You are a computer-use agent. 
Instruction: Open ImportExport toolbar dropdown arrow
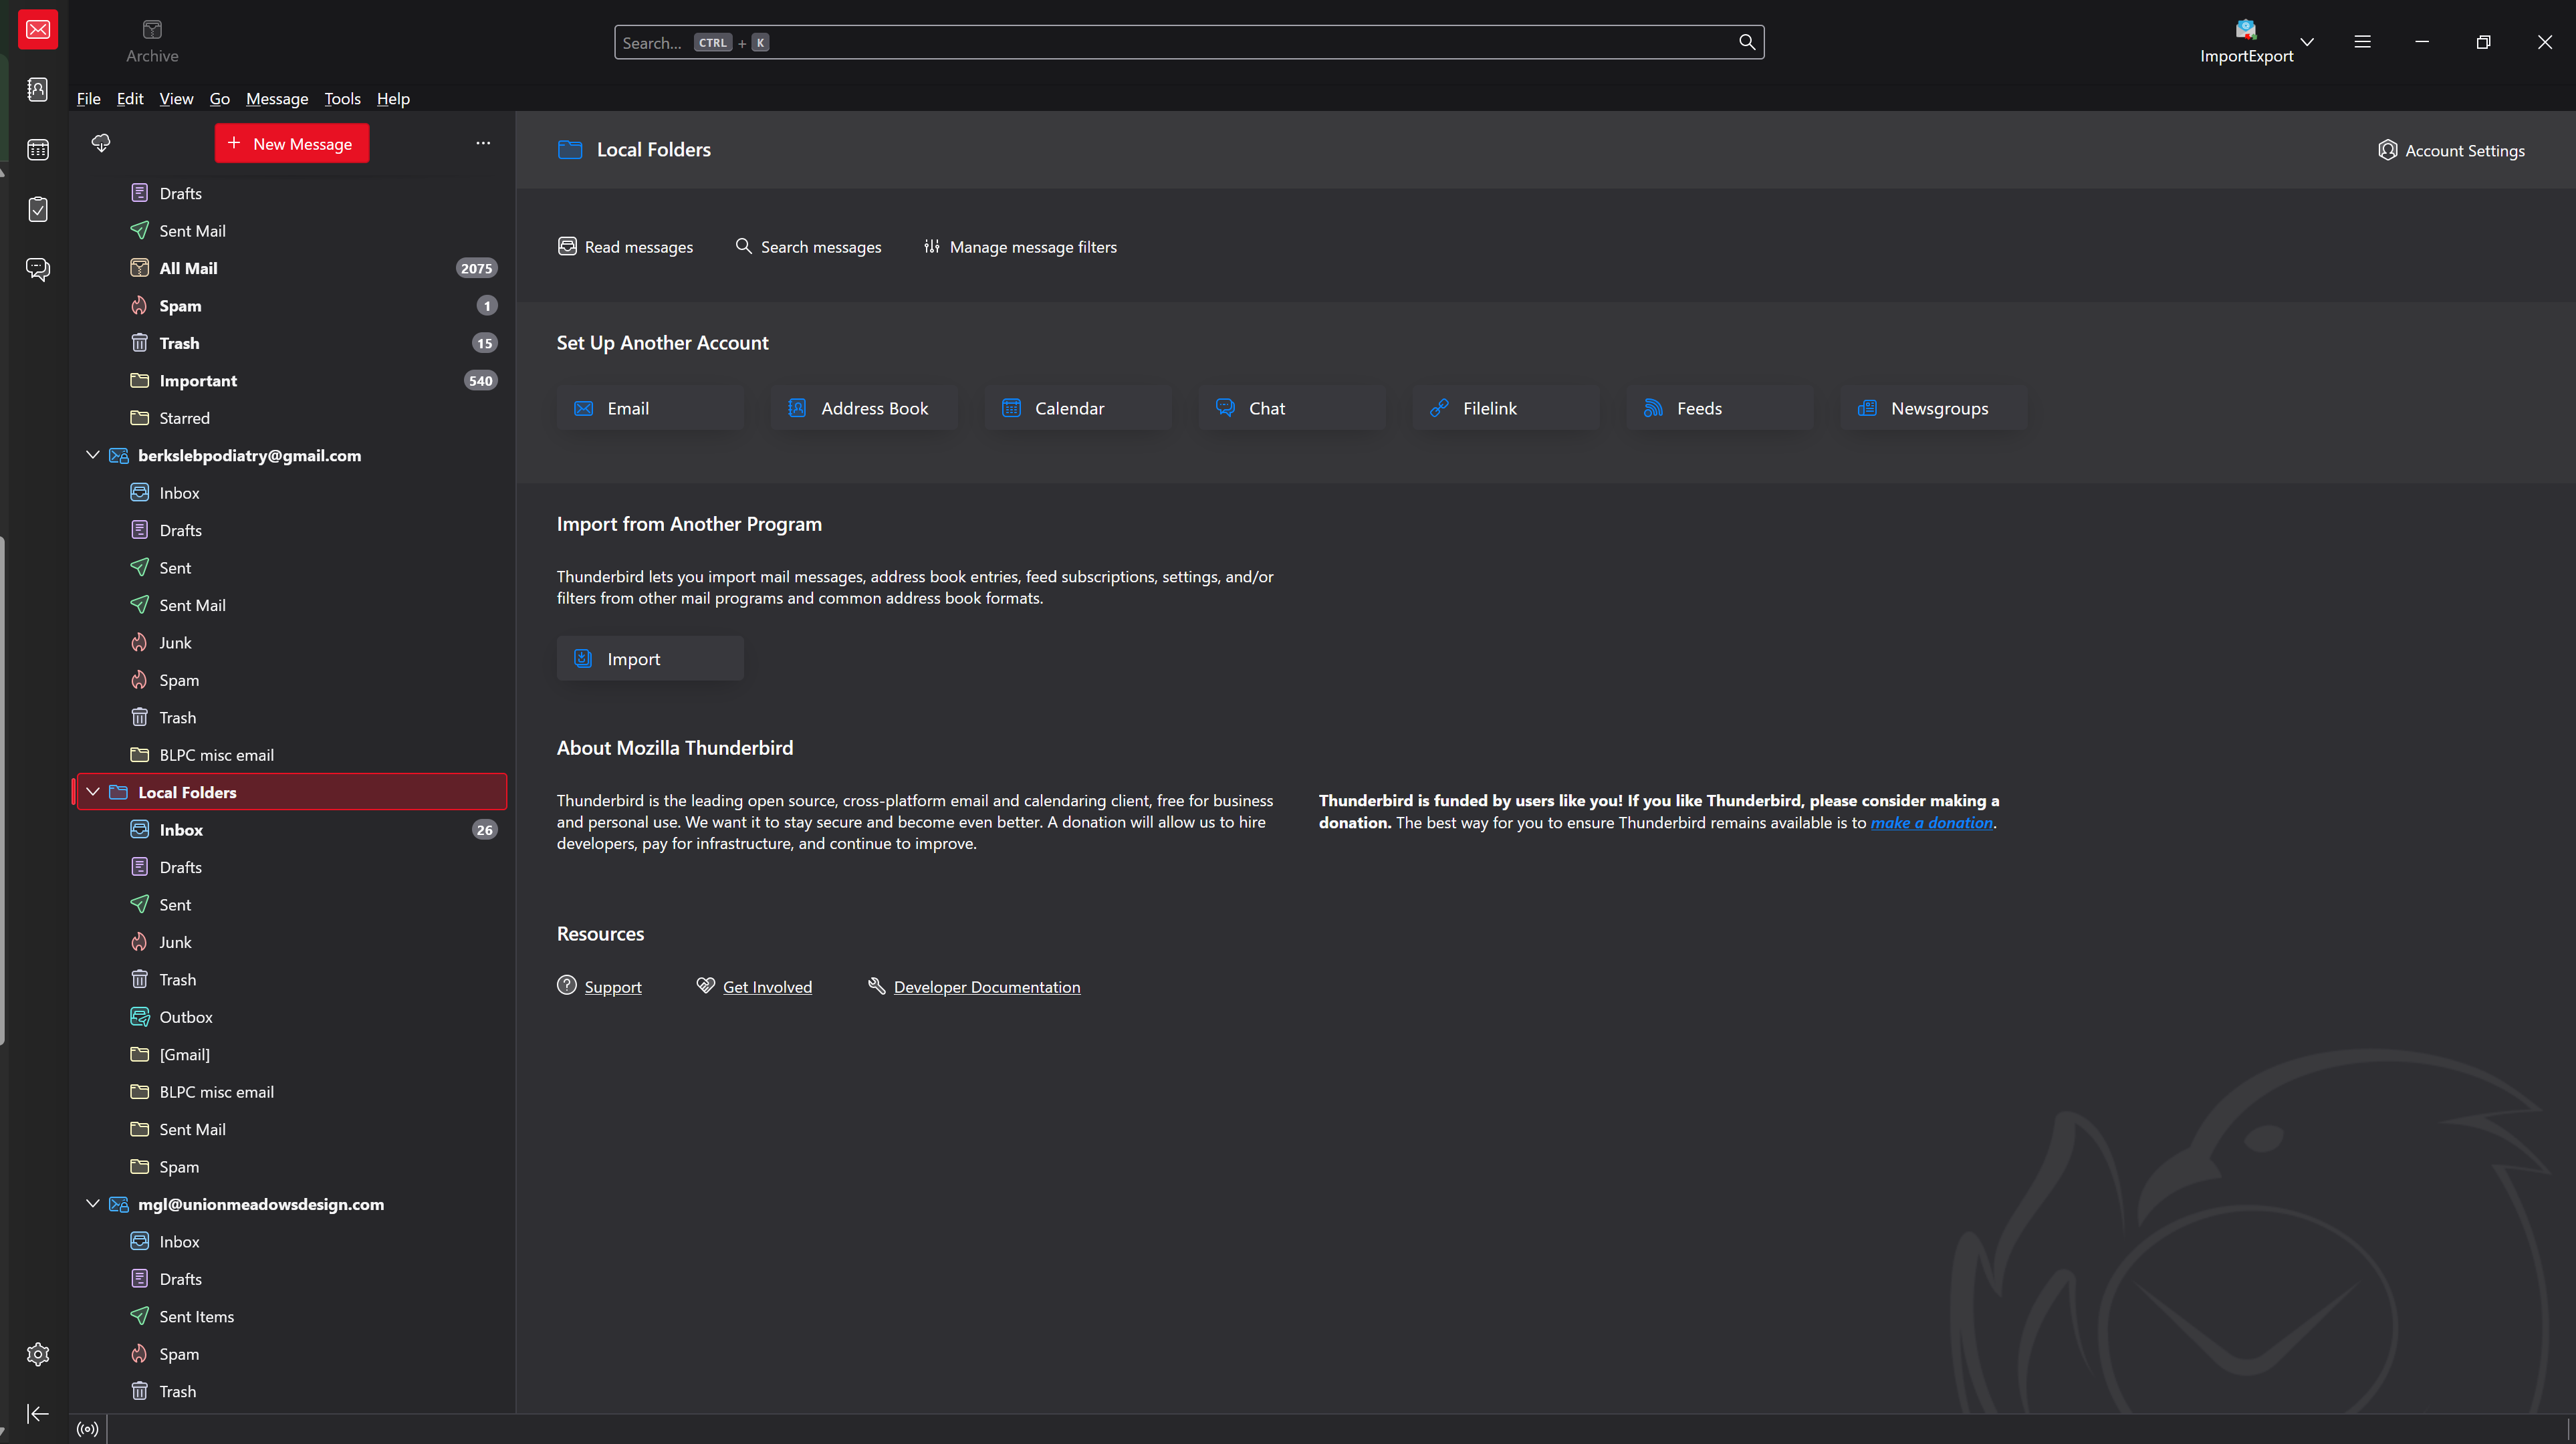(x=2307, y=42)
